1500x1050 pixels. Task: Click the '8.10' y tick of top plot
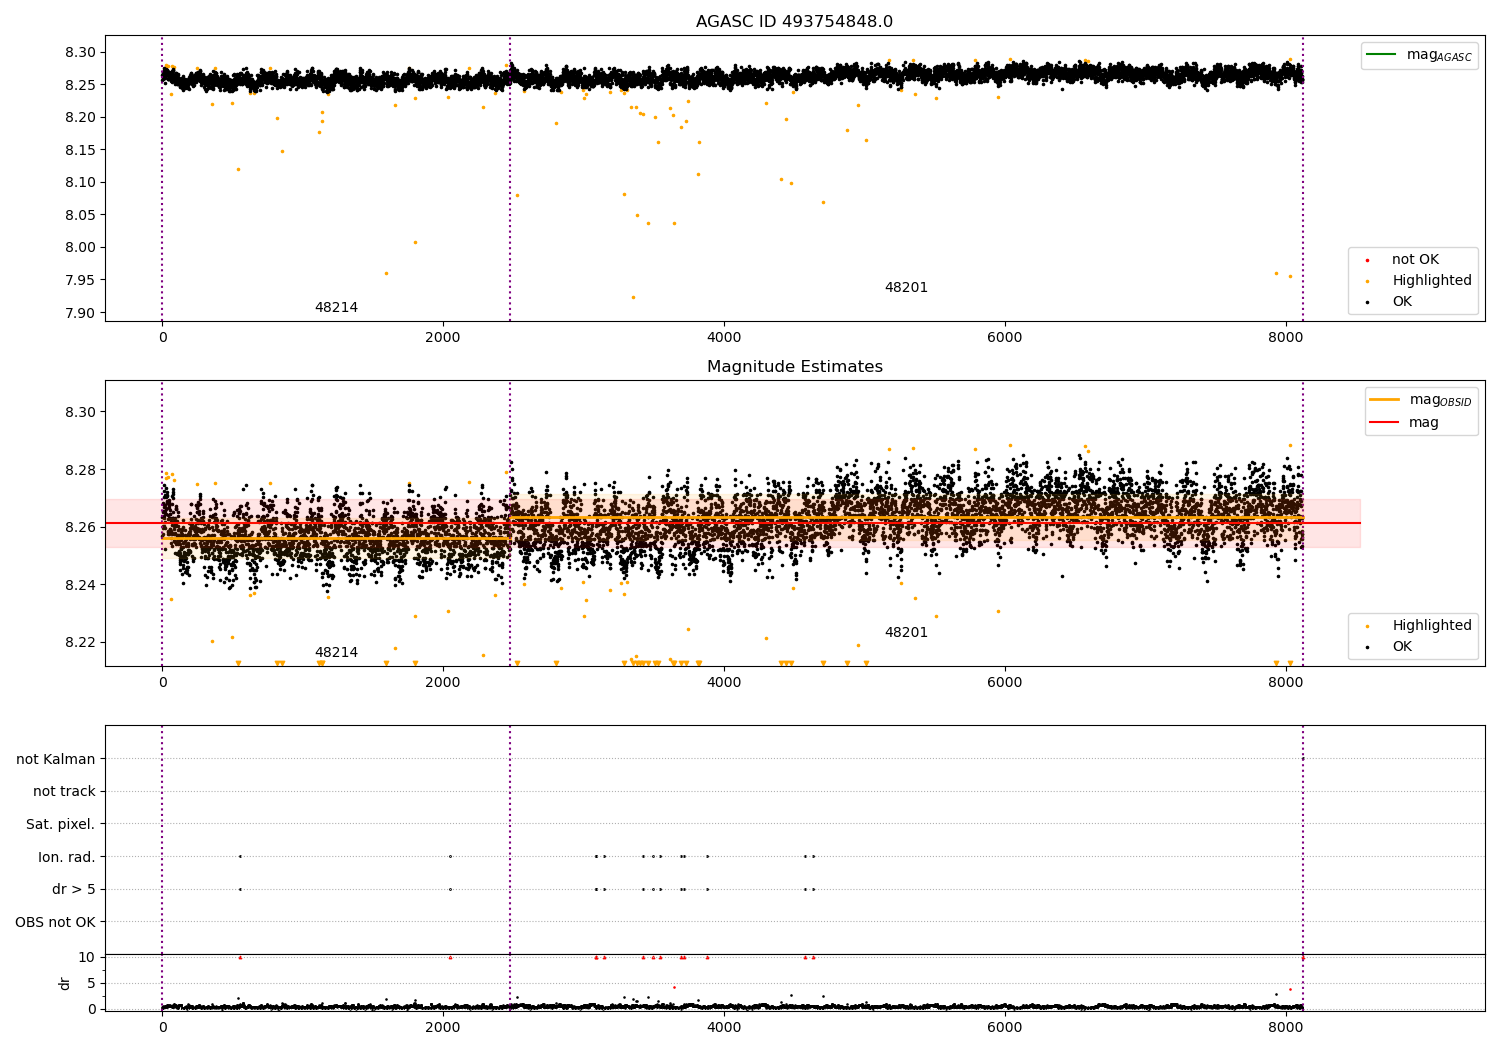tap(80, 183)
